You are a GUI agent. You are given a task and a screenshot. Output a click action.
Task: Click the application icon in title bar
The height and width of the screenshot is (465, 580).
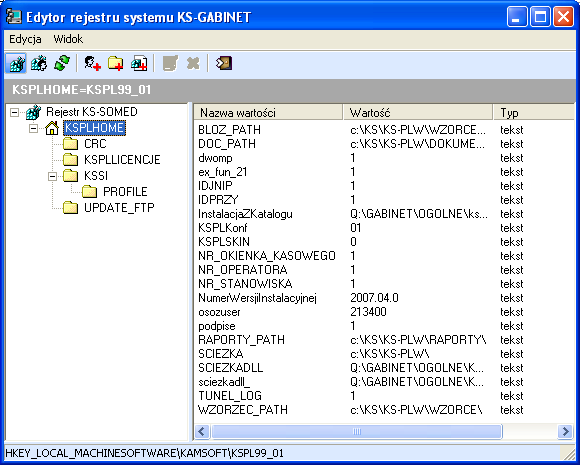pos(14,17)
